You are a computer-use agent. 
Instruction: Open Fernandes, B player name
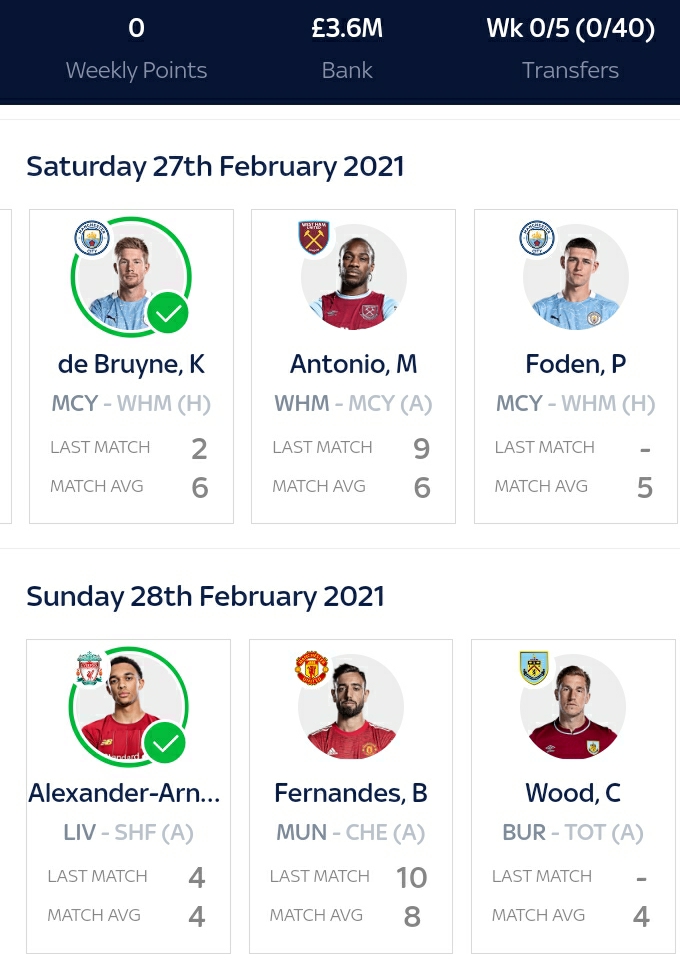click(x=351, y=793)
